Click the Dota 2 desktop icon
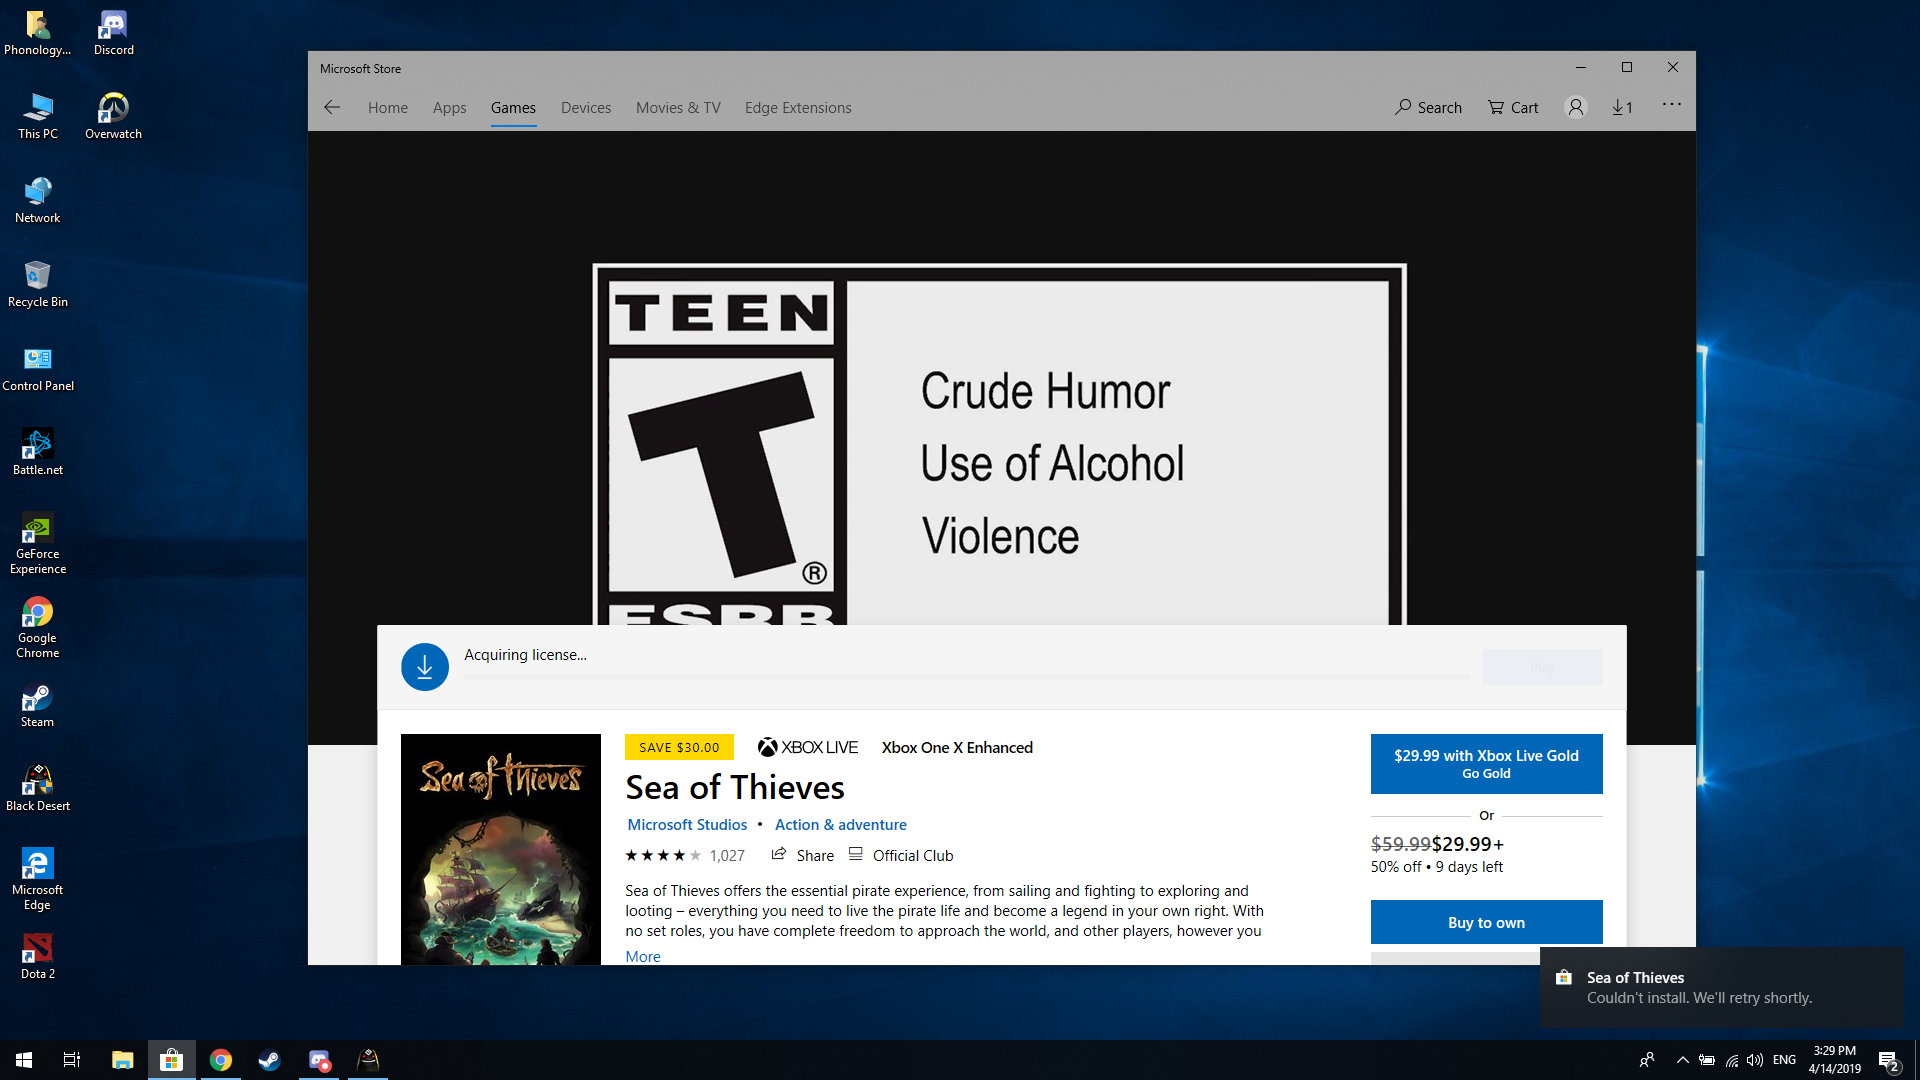The image size is (1920, 1080). pyautogui.click(x=38, y=951)
